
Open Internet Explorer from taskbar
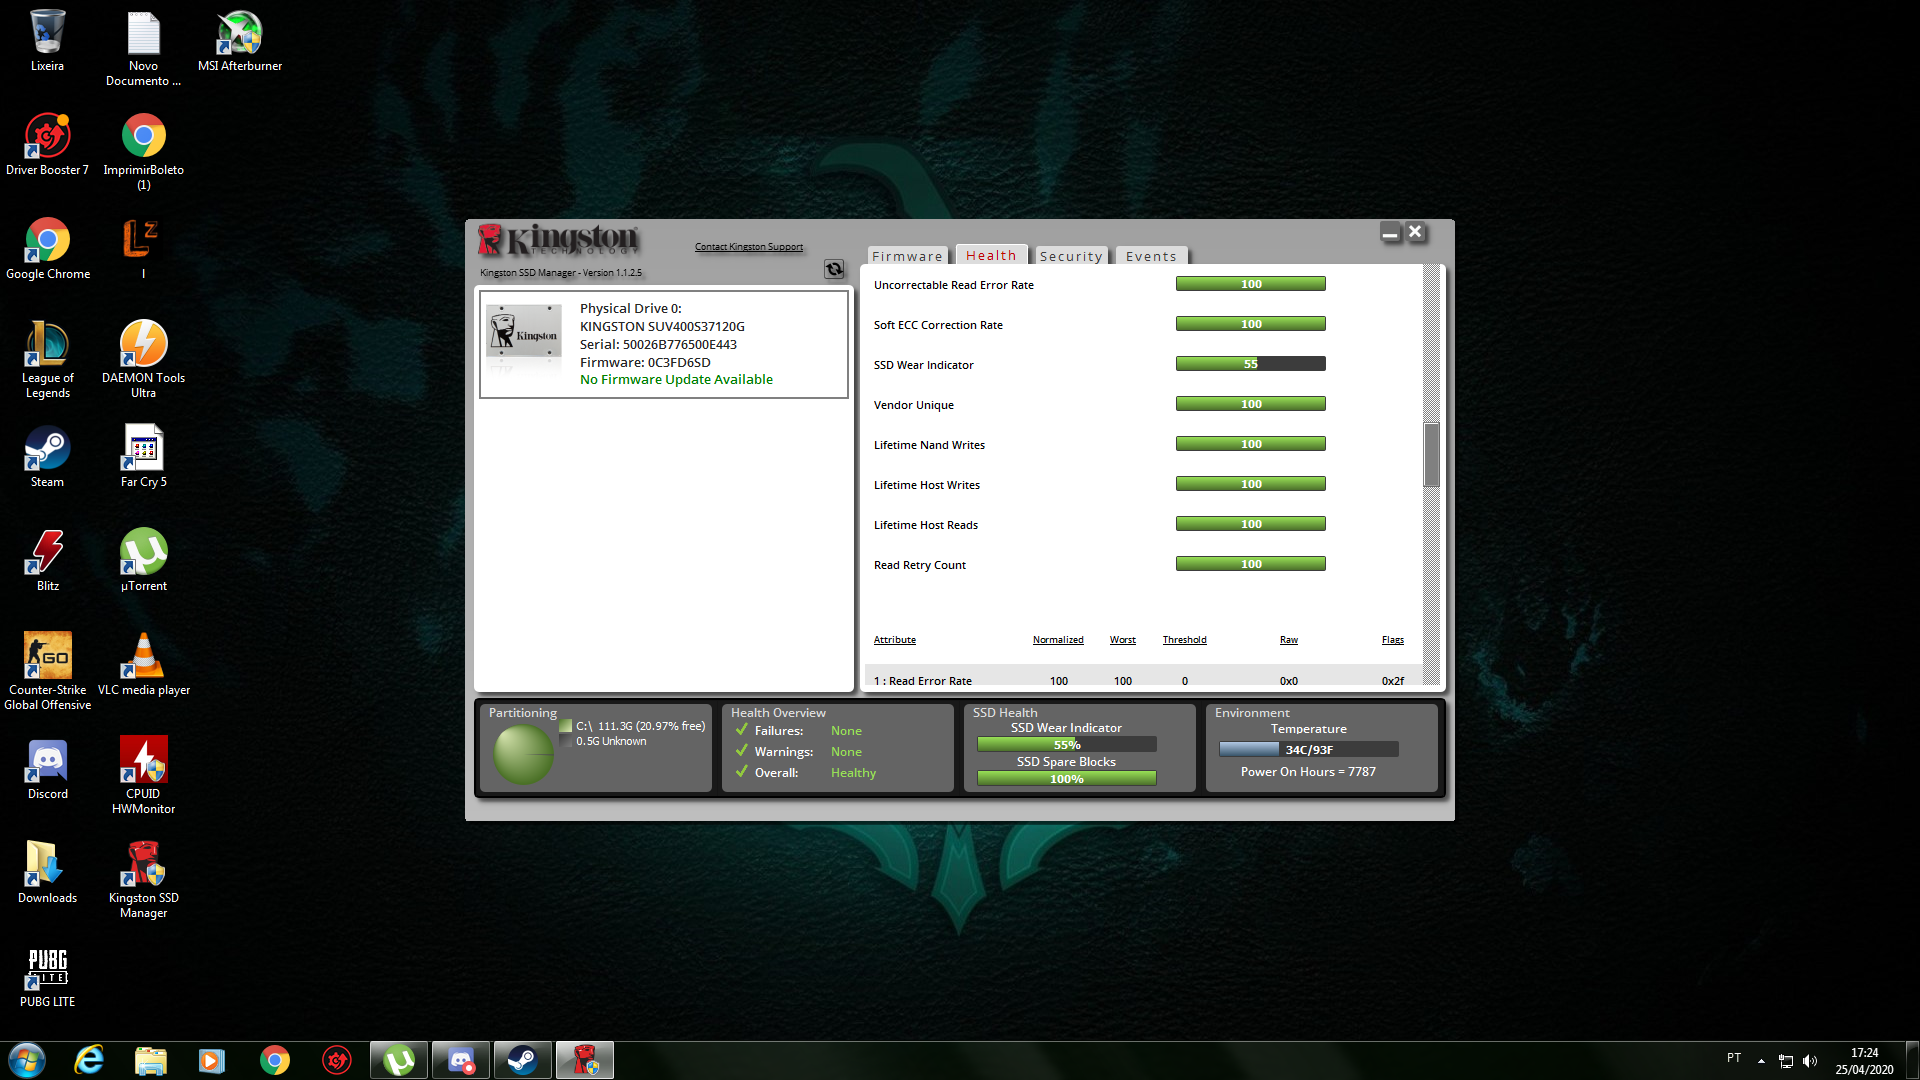pos(89,1060)
